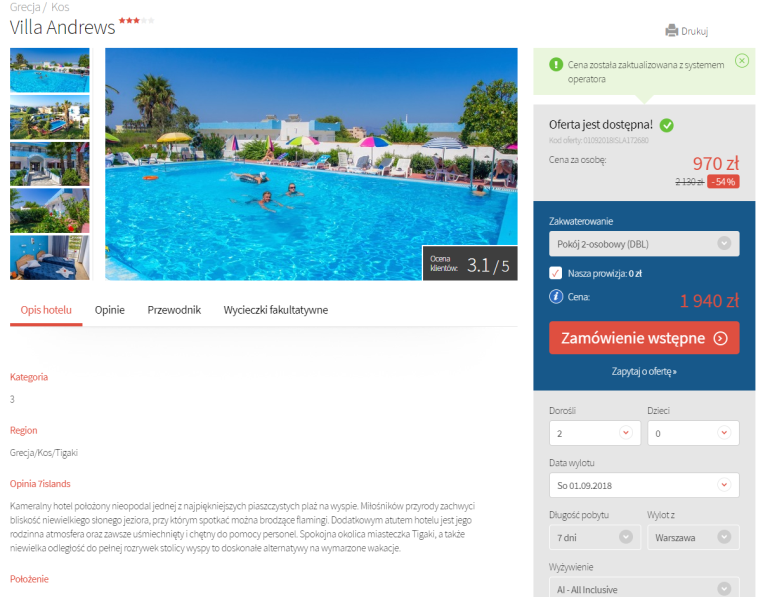Expand the Dzieci children dropdown

click(x=693, y=433)
